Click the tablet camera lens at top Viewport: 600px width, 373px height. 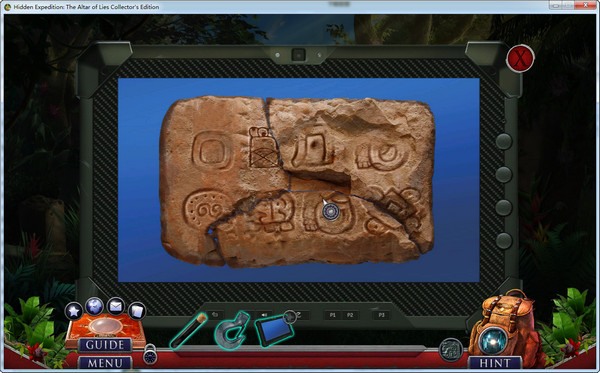[298, 55]
